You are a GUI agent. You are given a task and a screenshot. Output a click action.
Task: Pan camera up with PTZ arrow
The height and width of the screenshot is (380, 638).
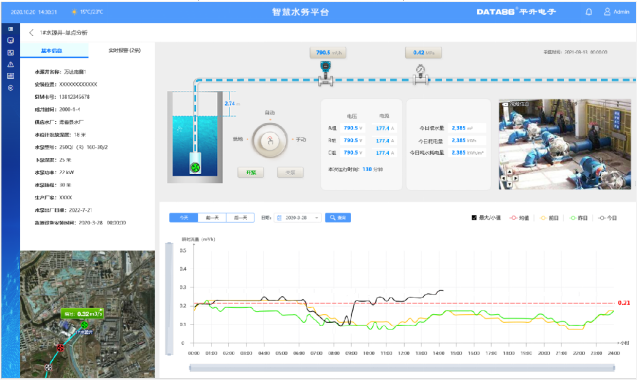[x=509, y=173]
